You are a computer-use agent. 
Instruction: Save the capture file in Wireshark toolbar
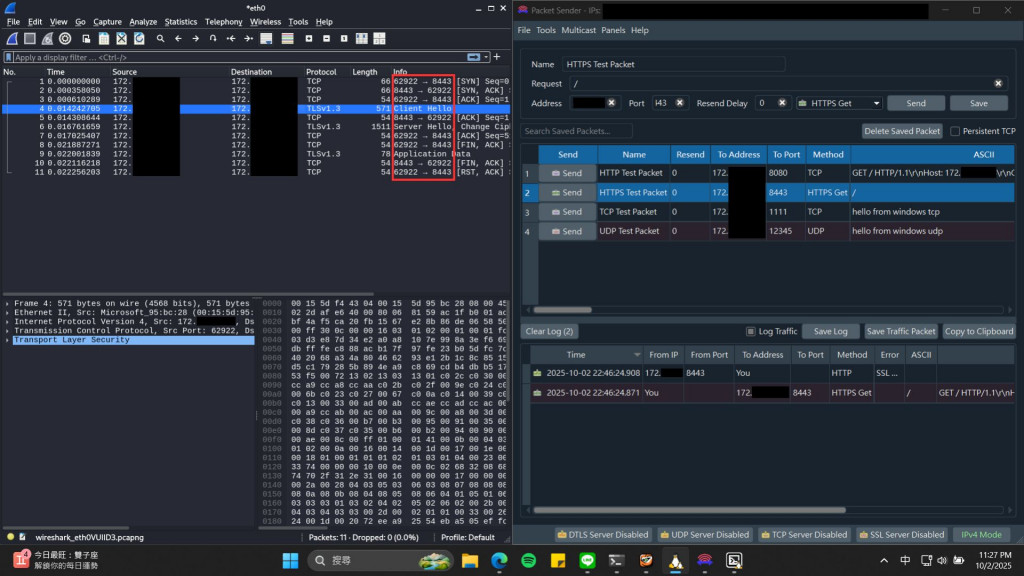[x=104, y=39]
